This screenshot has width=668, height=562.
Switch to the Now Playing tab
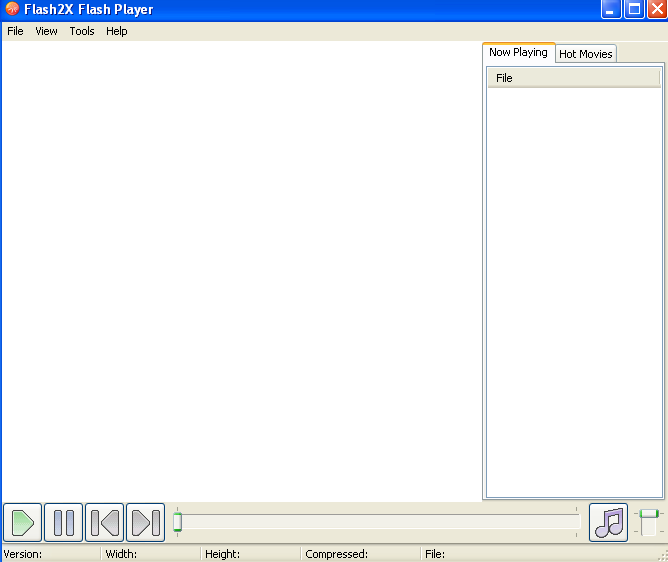click(518, 52)
